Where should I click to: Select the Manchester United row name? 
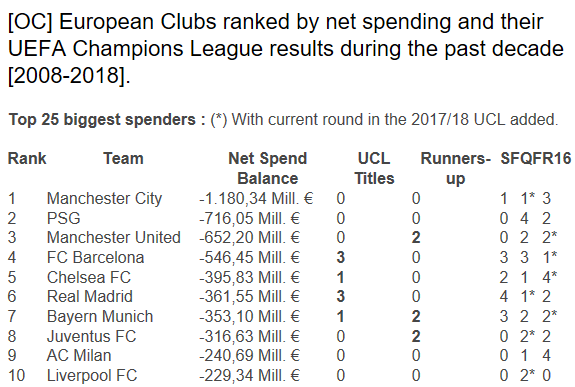114,238
